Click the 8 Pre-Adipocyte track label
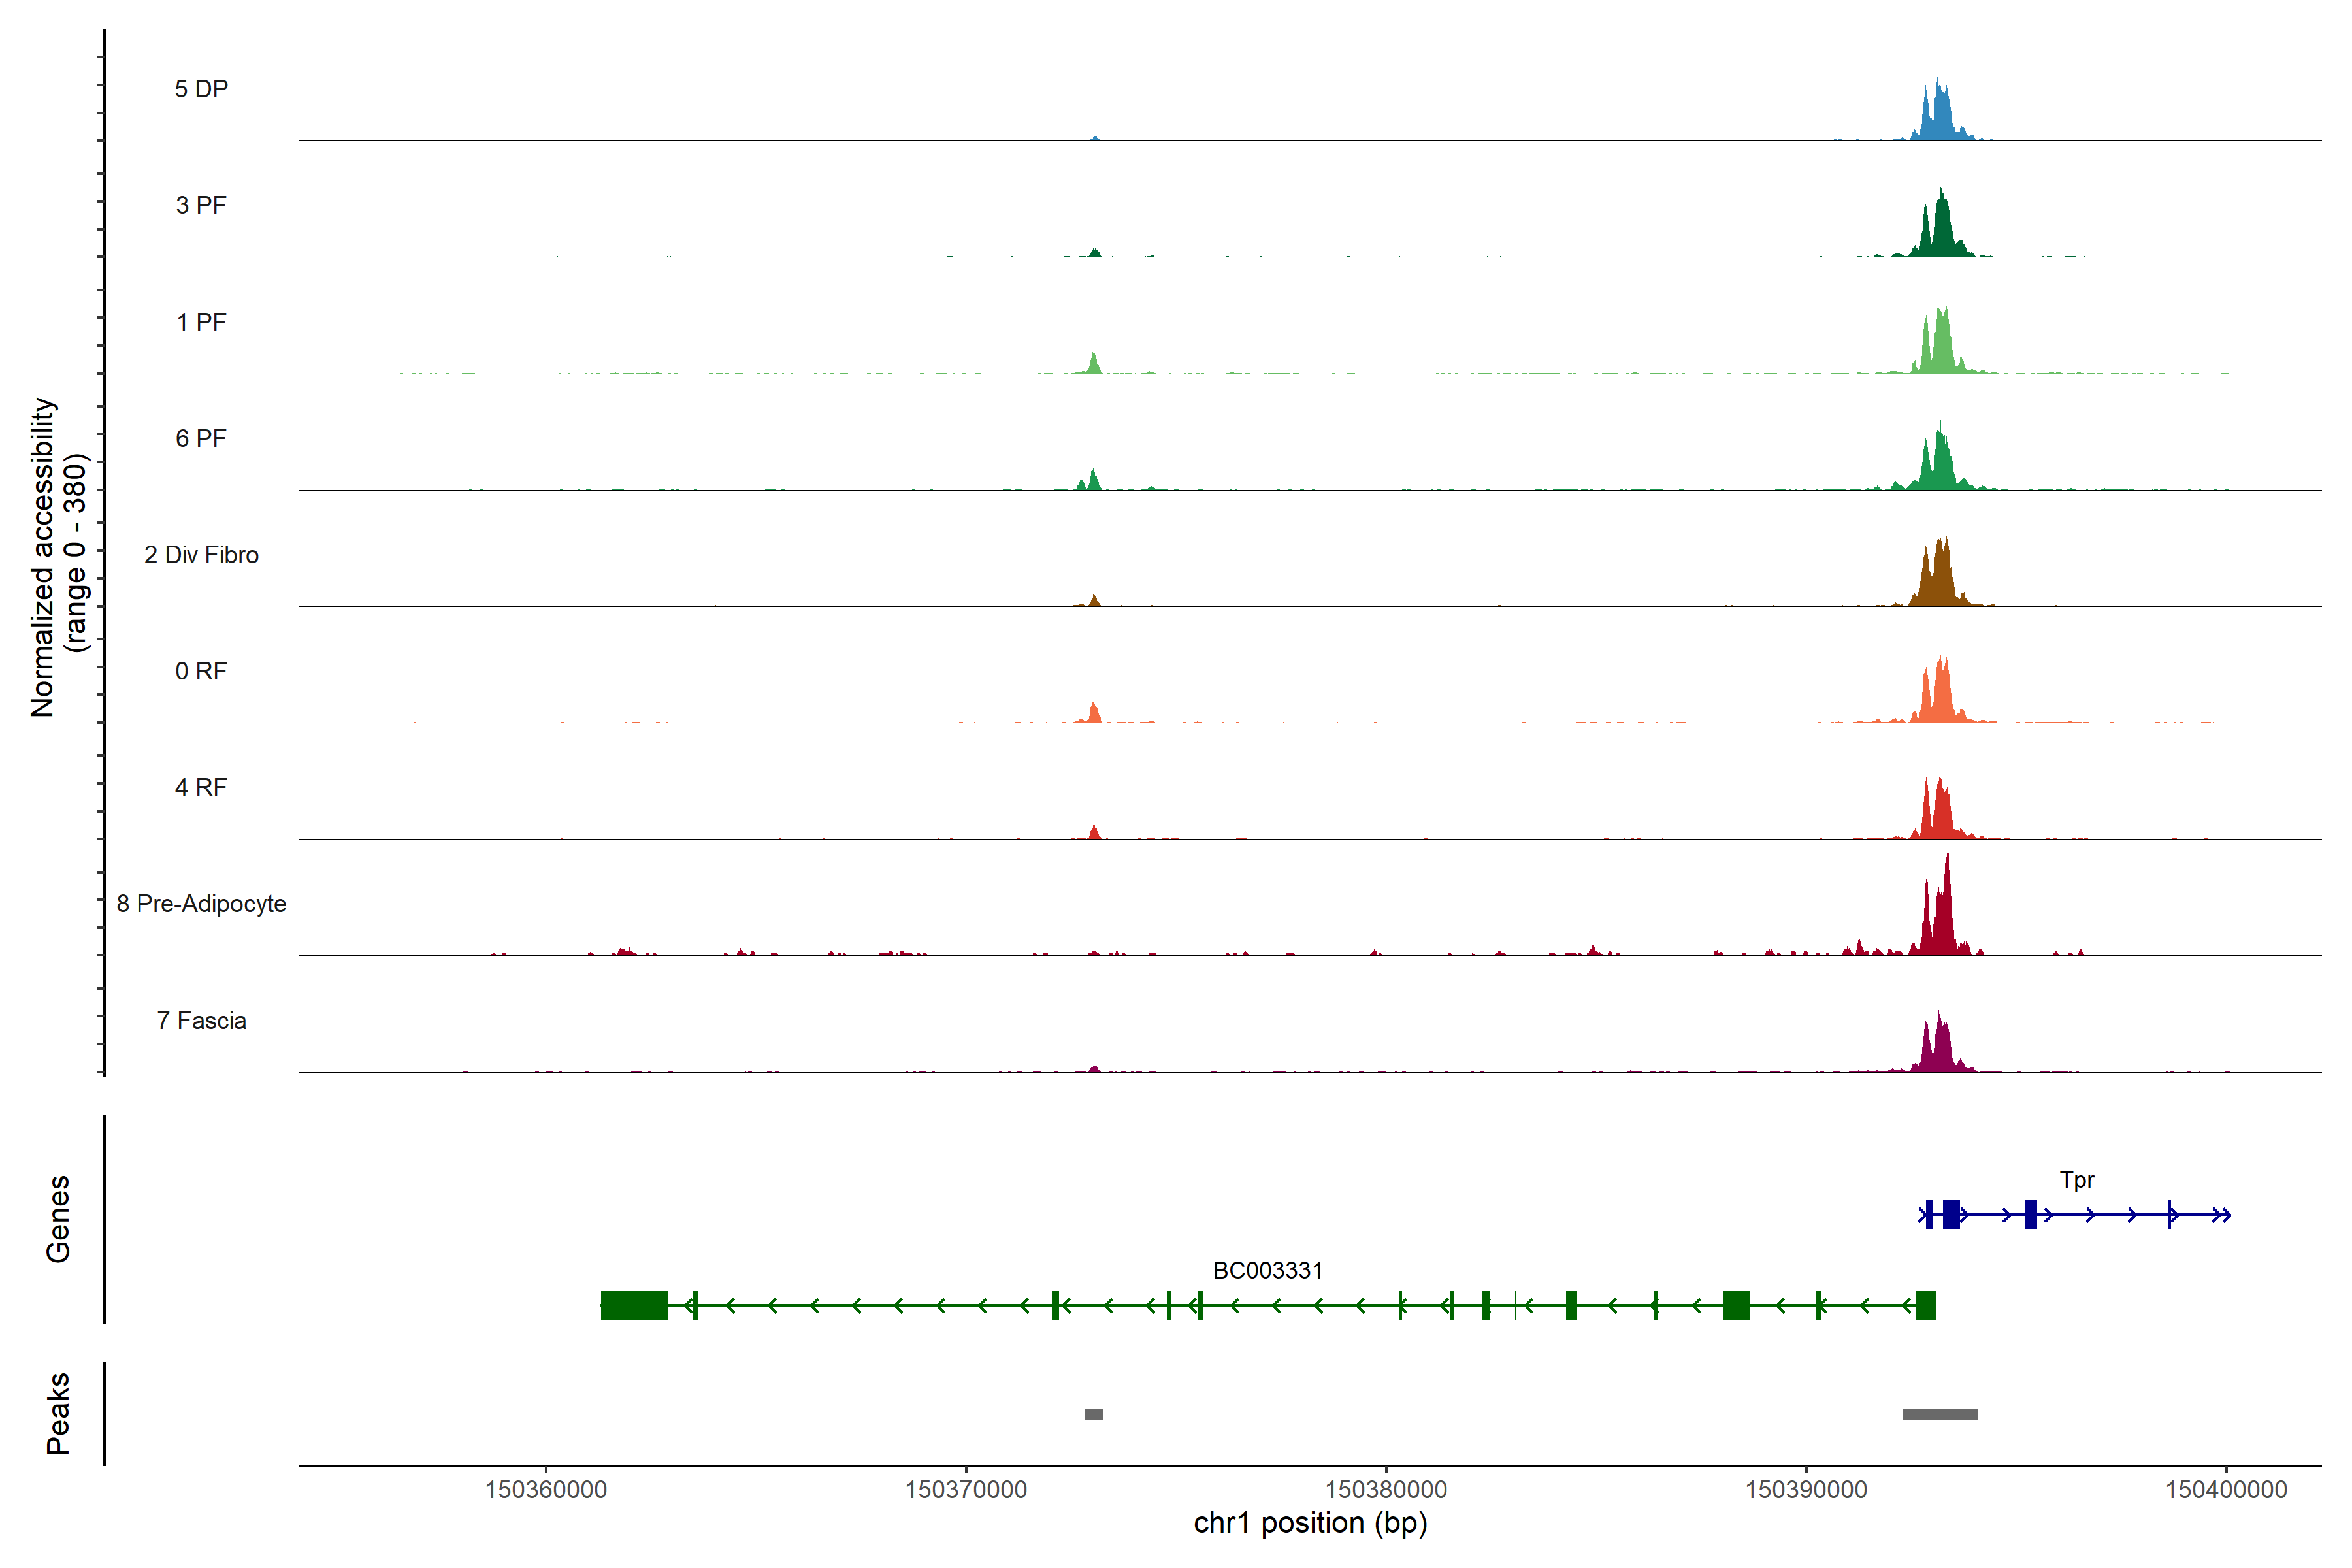This screenshot has height=1568, width=2352. click(x=201, y=903)
